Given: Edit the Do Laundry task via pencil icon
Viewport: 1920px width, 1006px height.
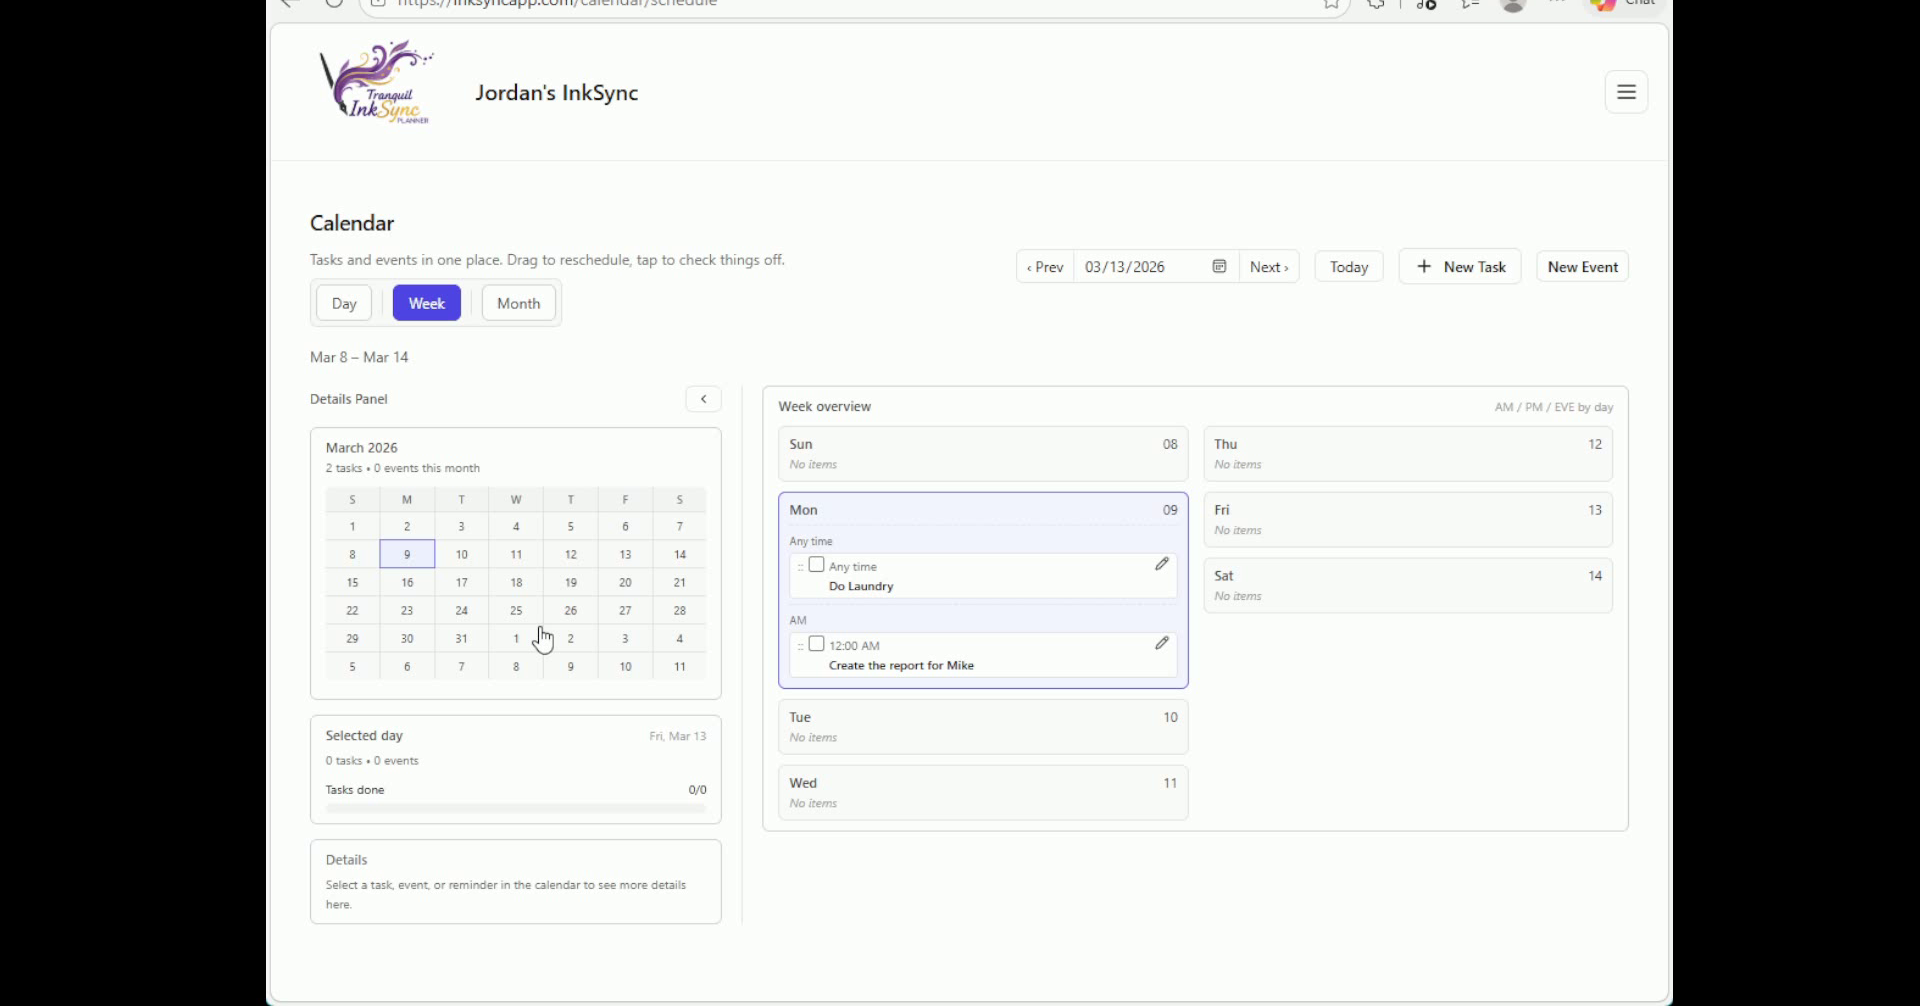Looking at the screenshot, I should point(1161,564).
